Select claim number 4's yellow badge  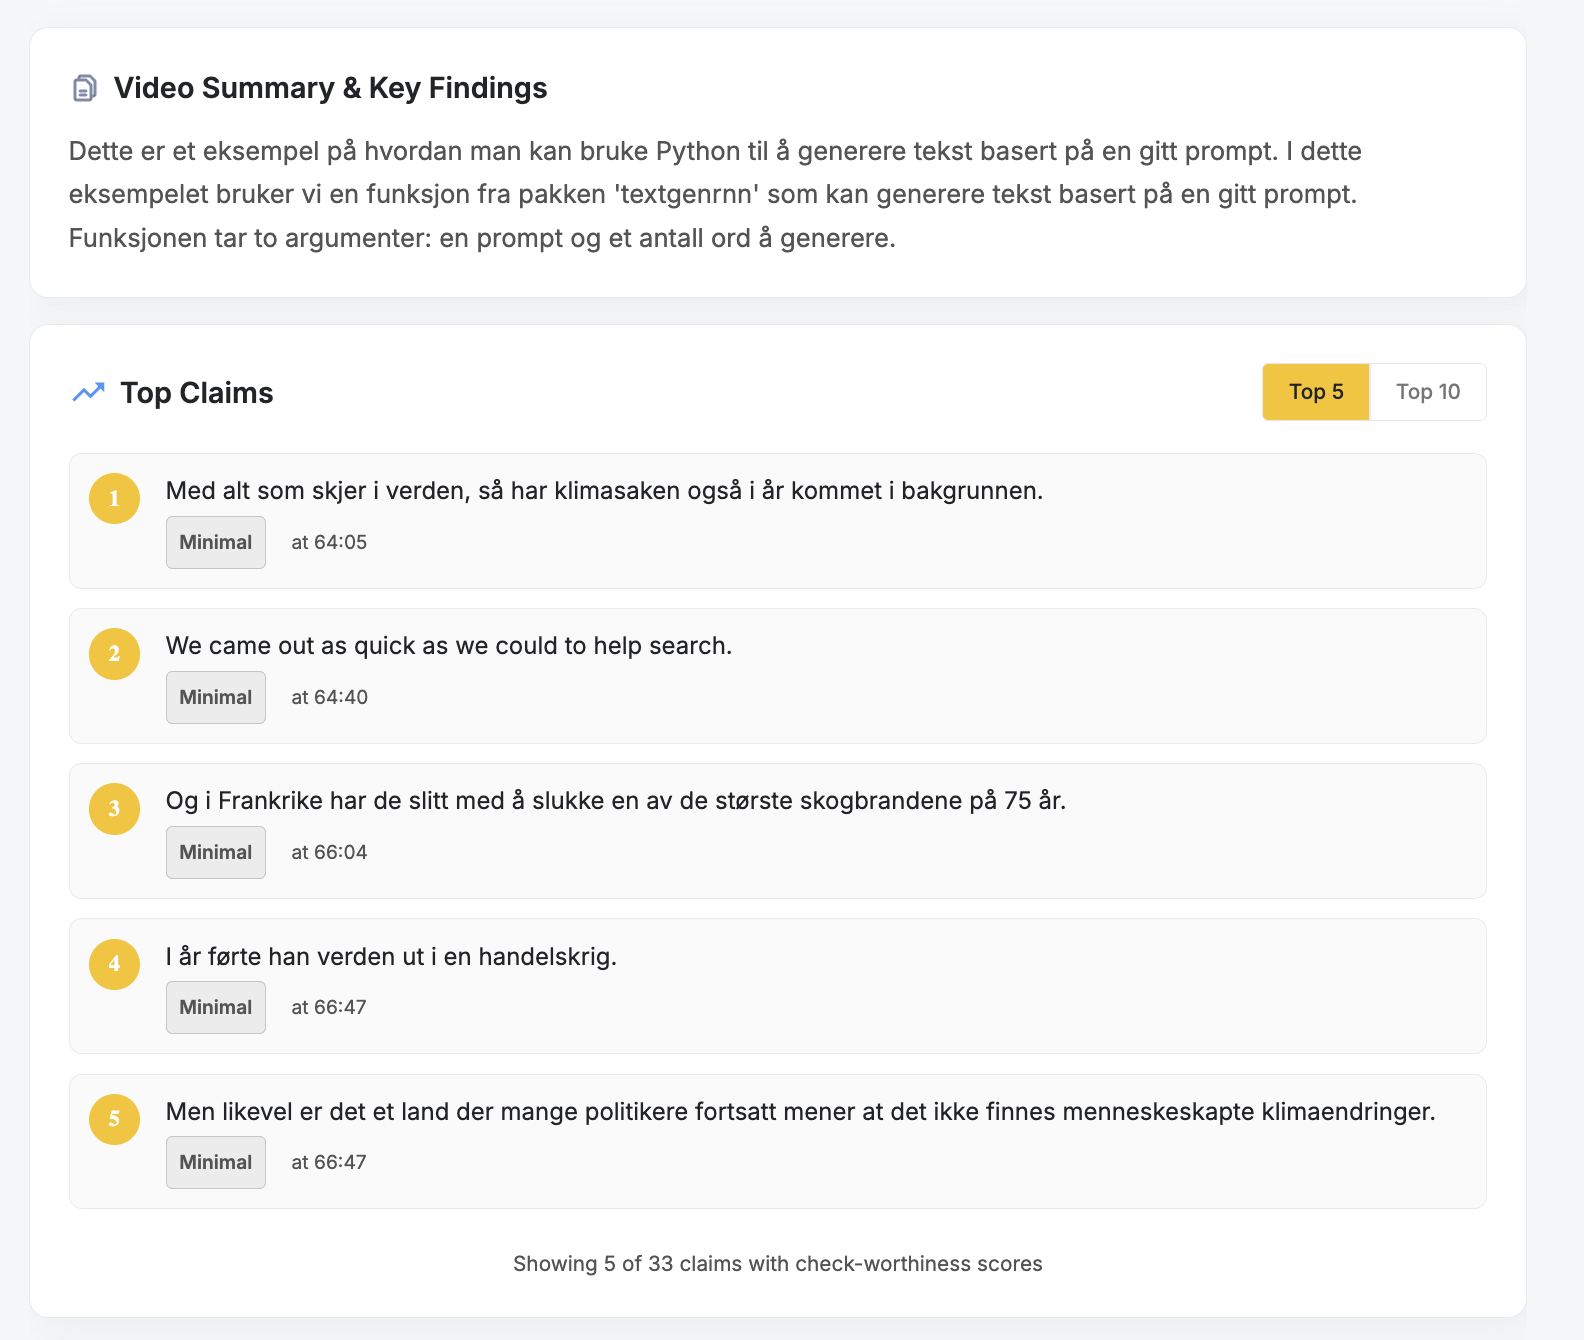(x=114, y=964)
